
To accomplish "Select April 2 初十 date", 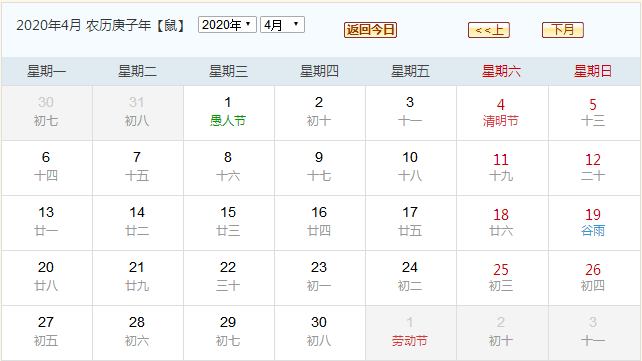I will coord(319,113).
